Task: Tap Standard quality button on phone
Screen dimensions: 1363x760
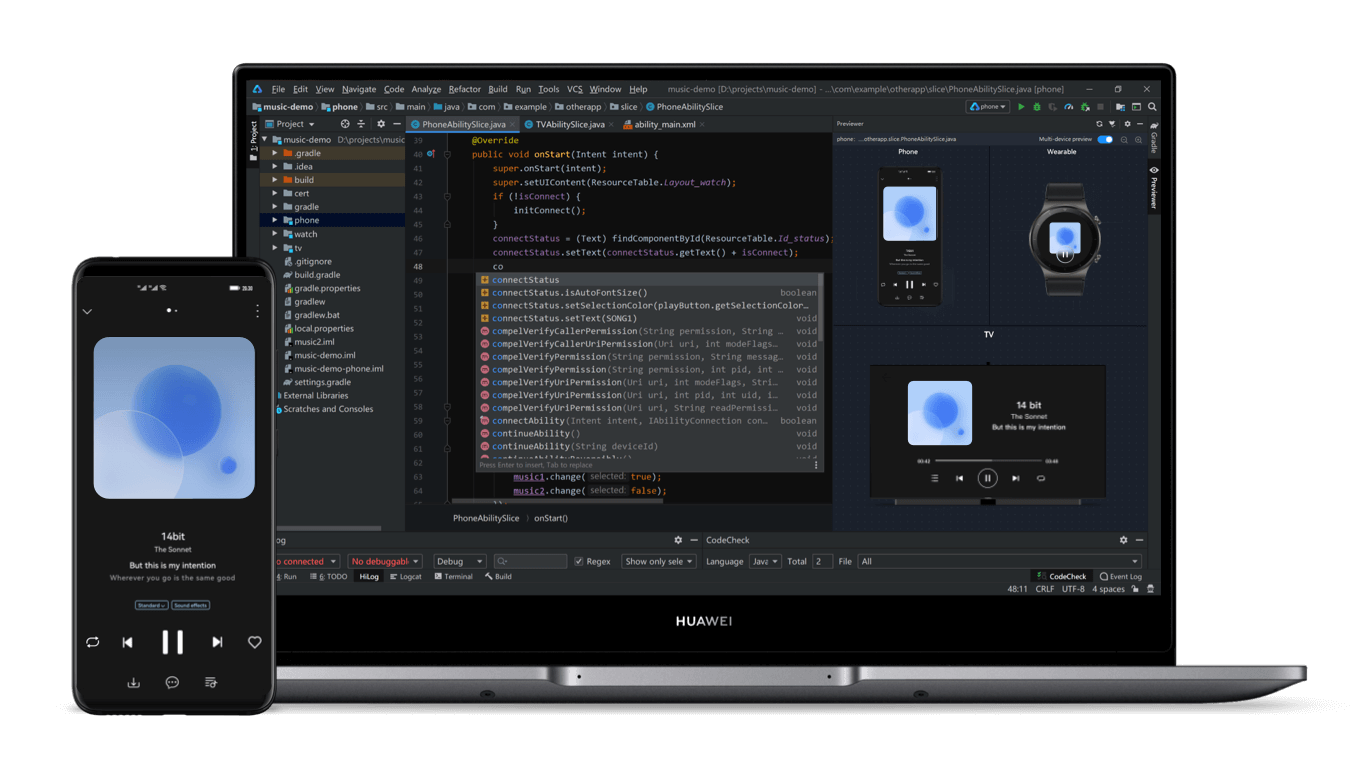Action: (x=151, y=605)
